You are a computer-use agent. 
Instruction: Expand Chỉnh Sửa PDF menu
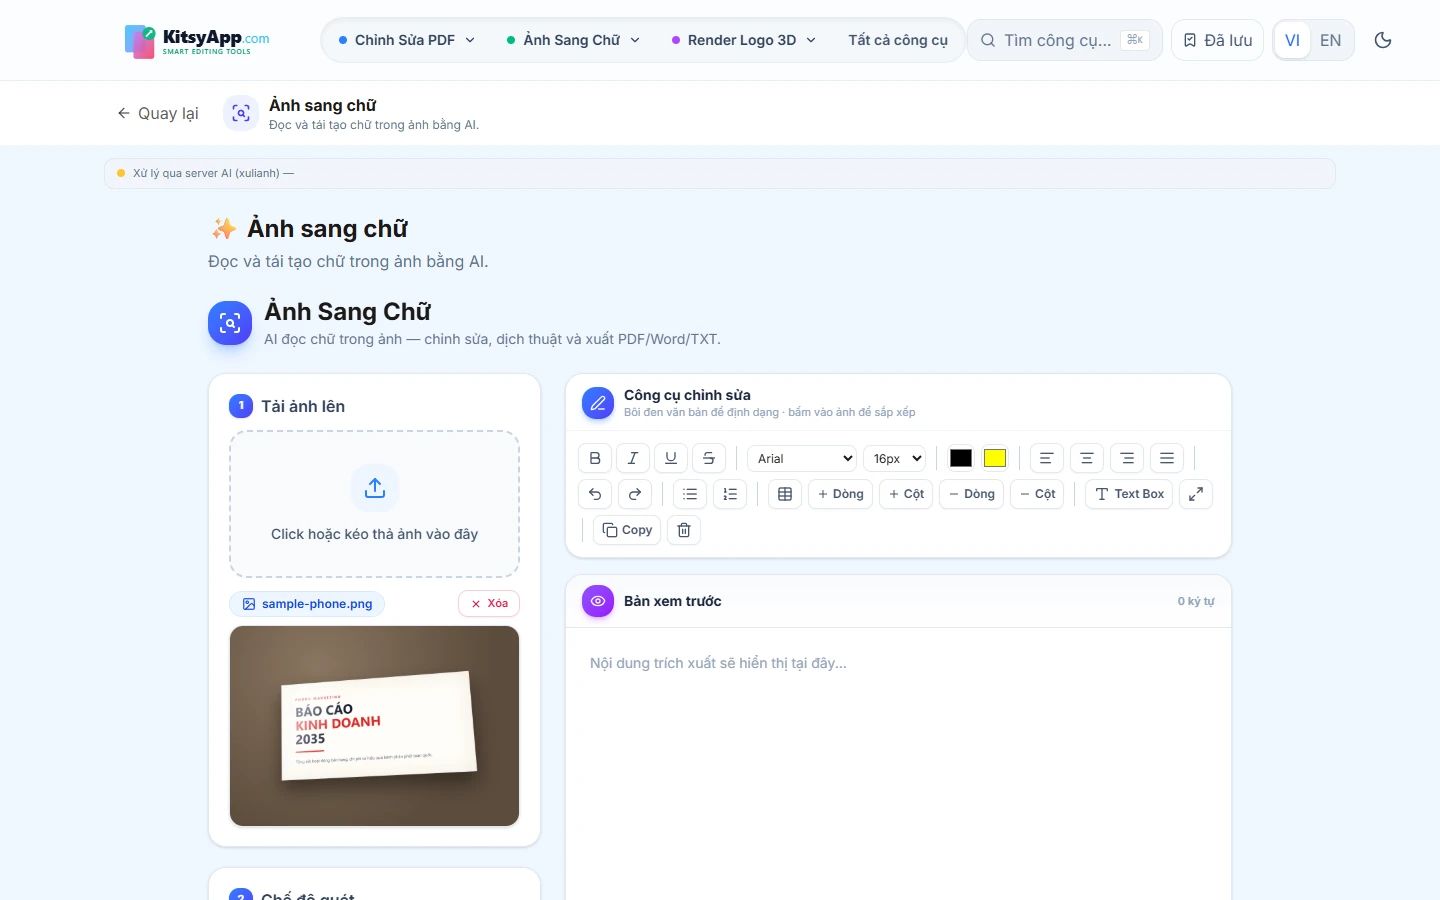tap(406, 40)
